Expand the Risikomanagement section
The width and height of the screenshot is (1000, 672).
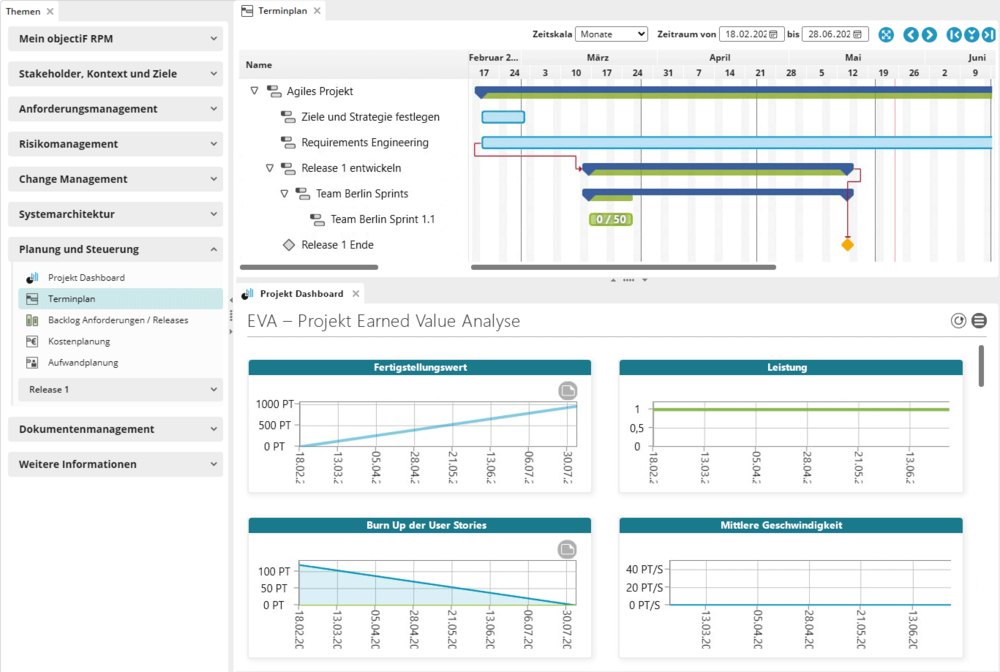[x=115, y=144]
